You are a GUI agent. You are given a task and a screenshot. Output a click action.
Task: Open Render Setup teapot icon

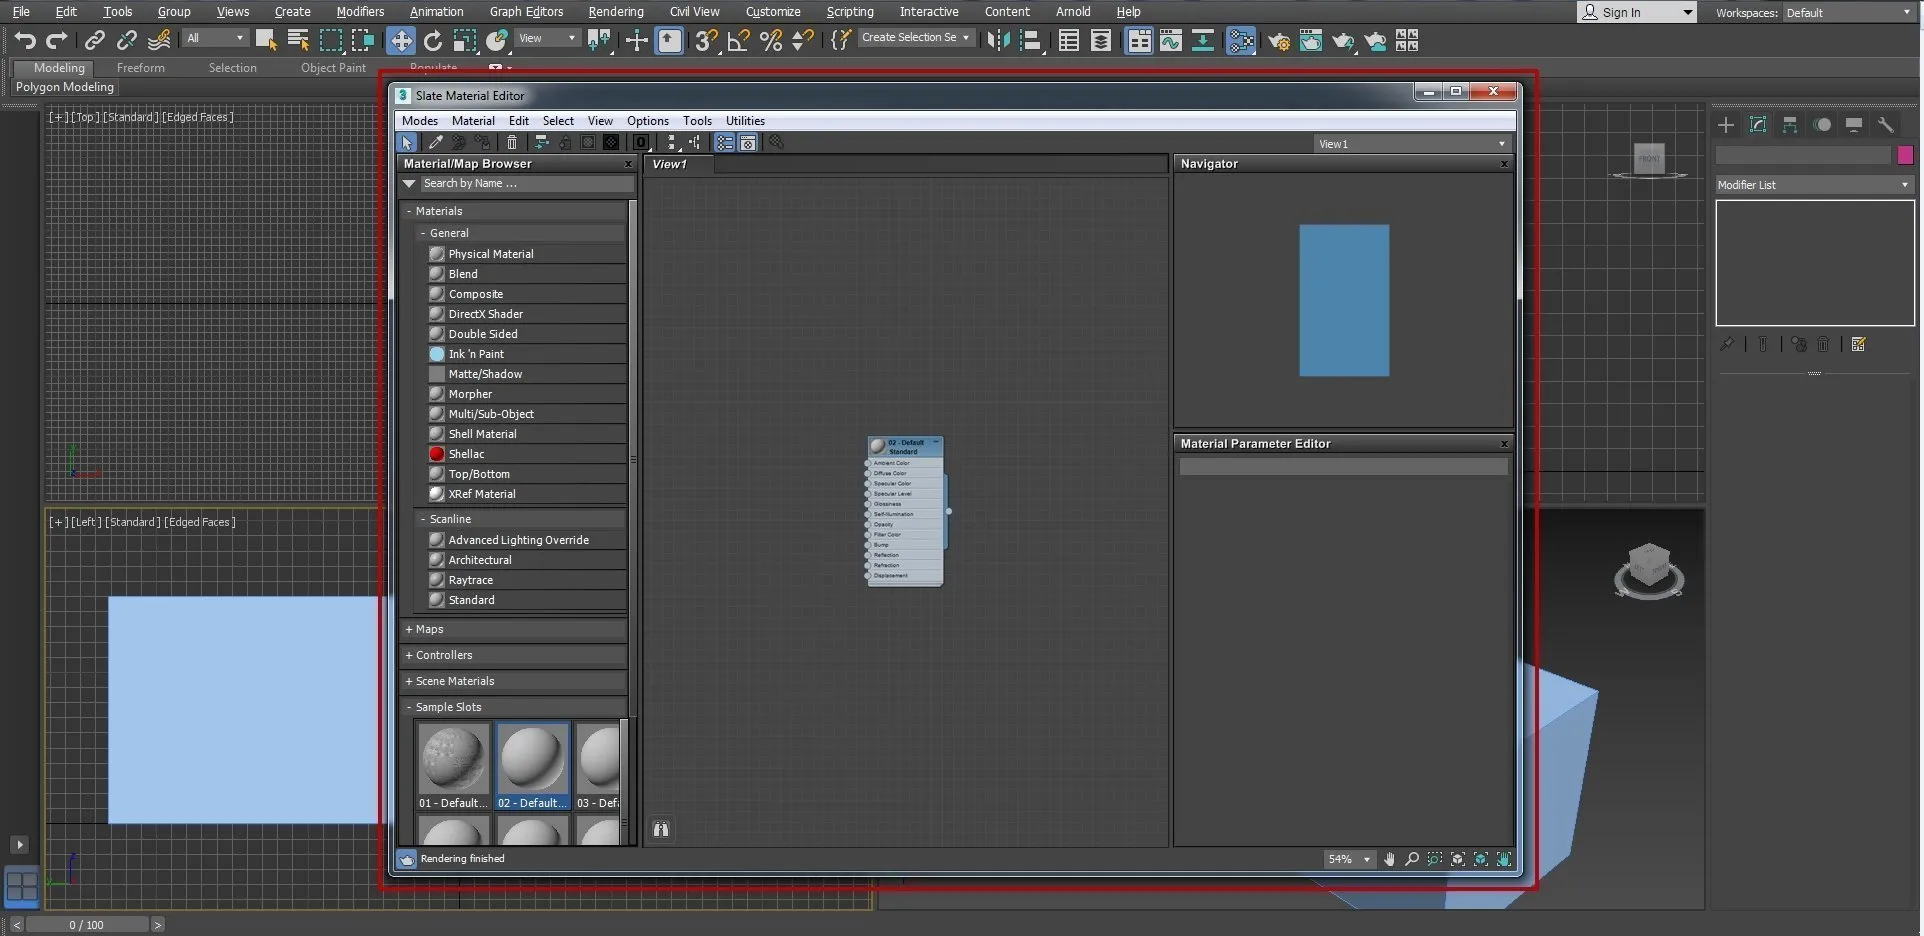1279,40
